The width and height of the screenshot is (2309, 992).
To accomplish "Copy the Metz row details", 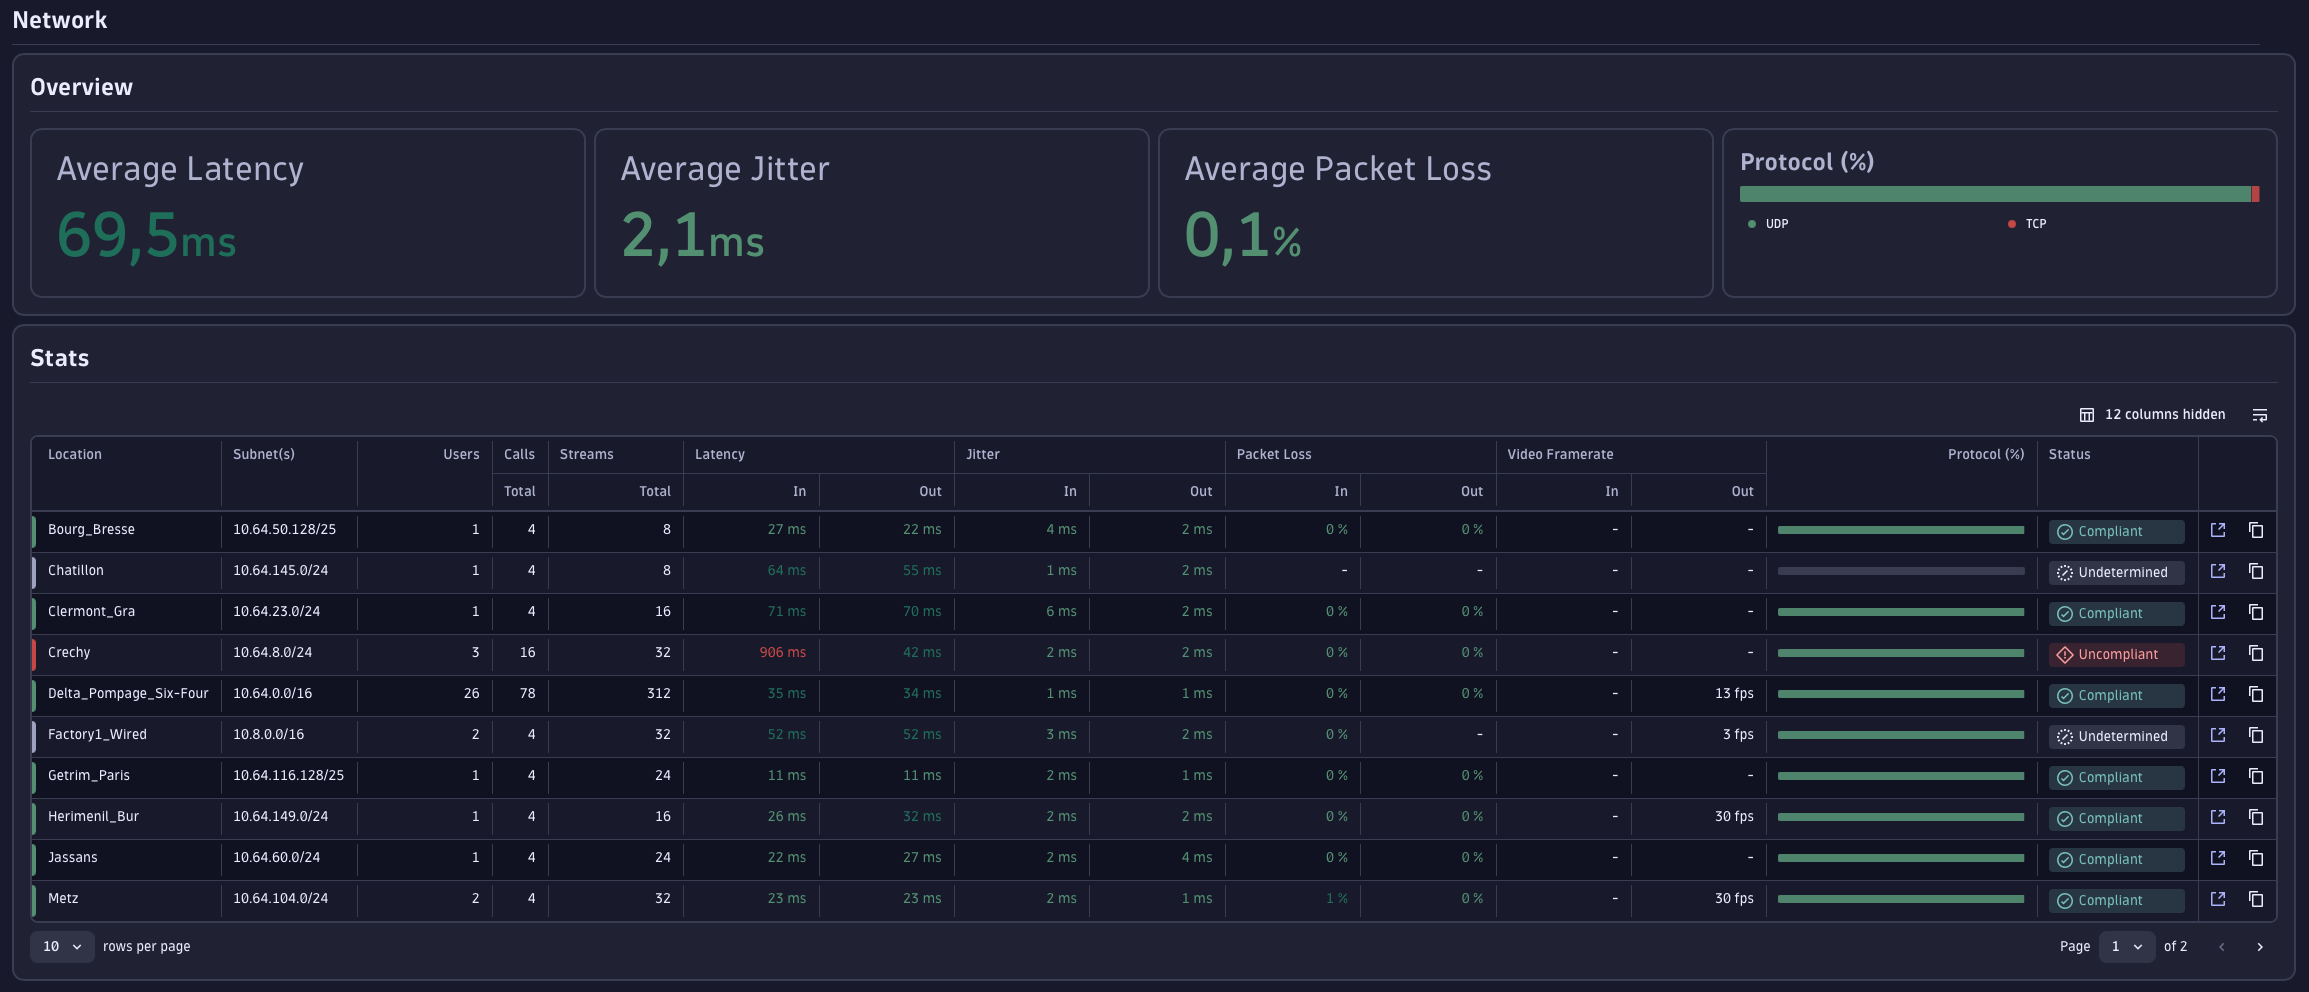I will point(2256,899).
